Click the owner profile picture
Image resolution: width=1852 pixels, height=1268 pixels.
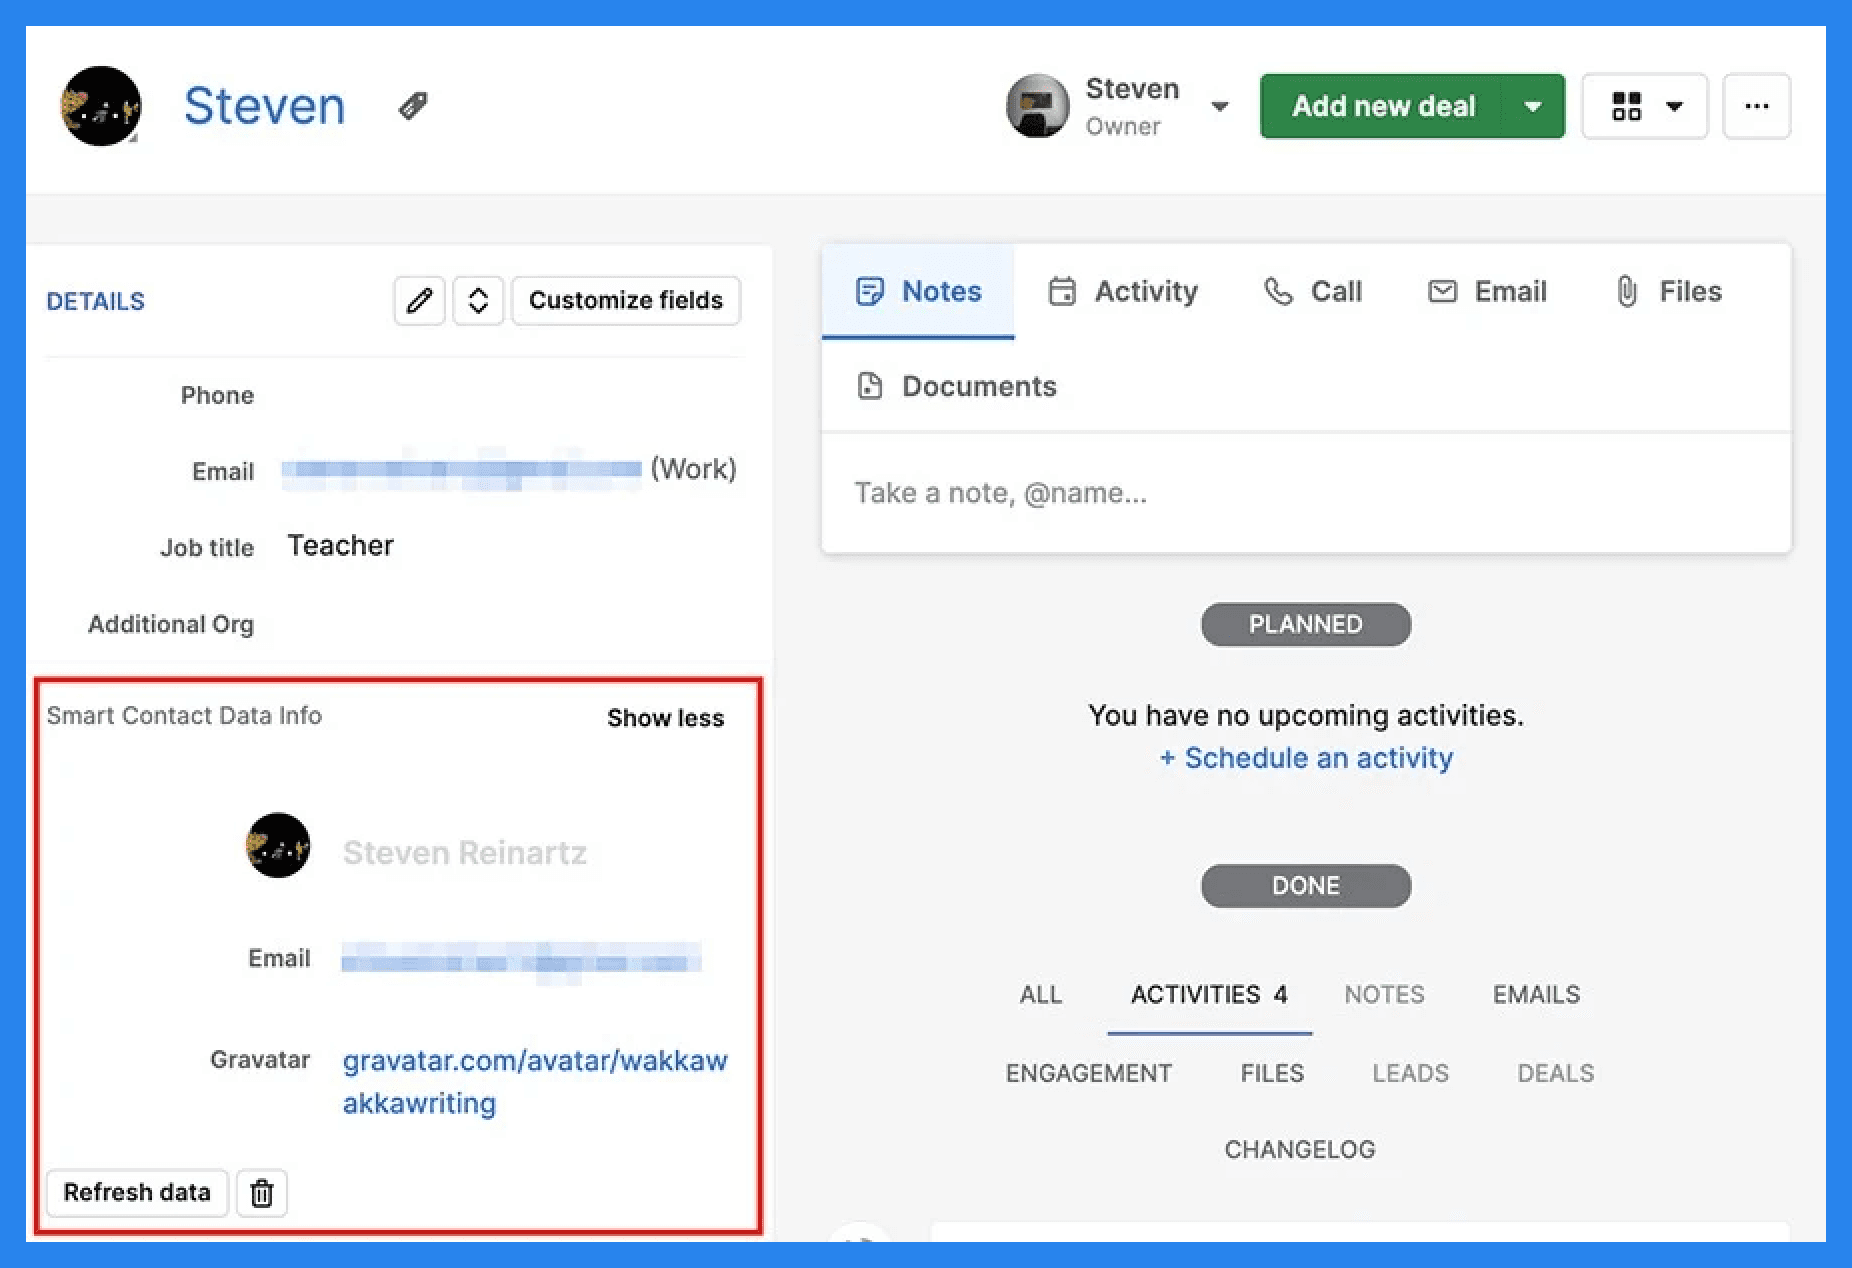pos(1037,105)
